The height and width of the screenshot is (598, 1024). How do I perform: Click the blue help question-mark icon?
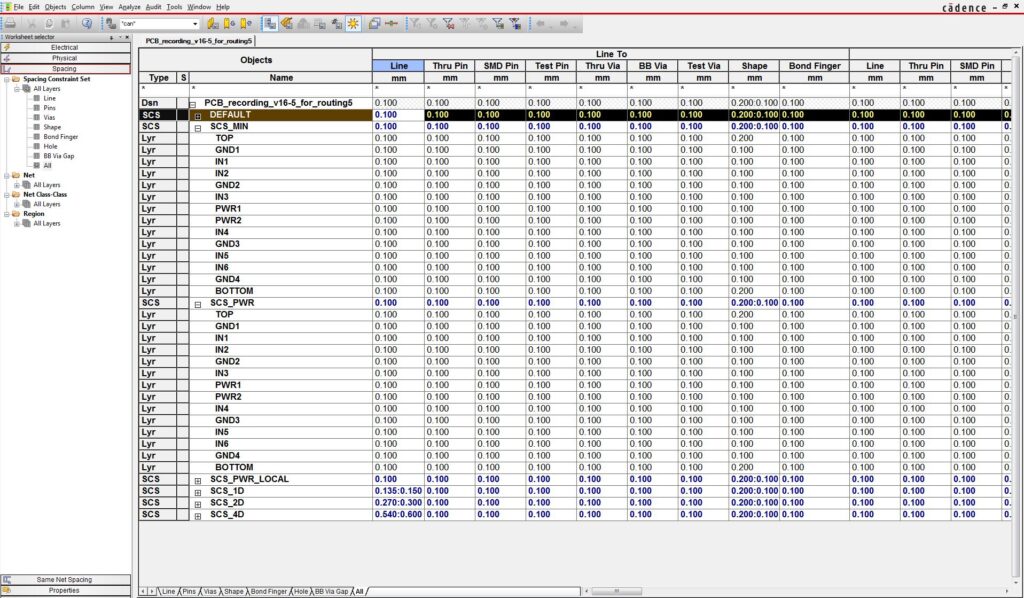[x=87, y=23]
